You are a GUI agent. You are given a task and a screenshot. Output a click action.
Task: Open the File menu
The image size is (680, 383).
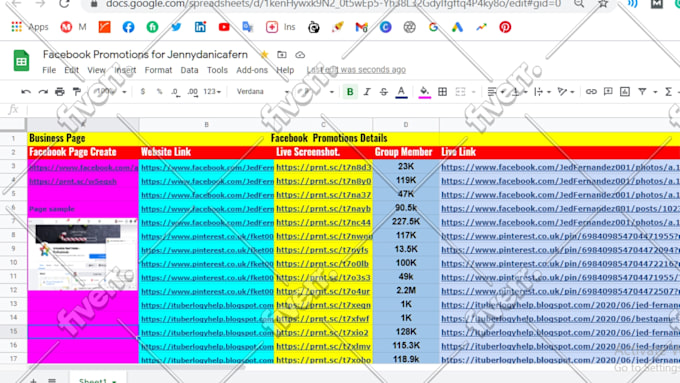click(49, 70)
